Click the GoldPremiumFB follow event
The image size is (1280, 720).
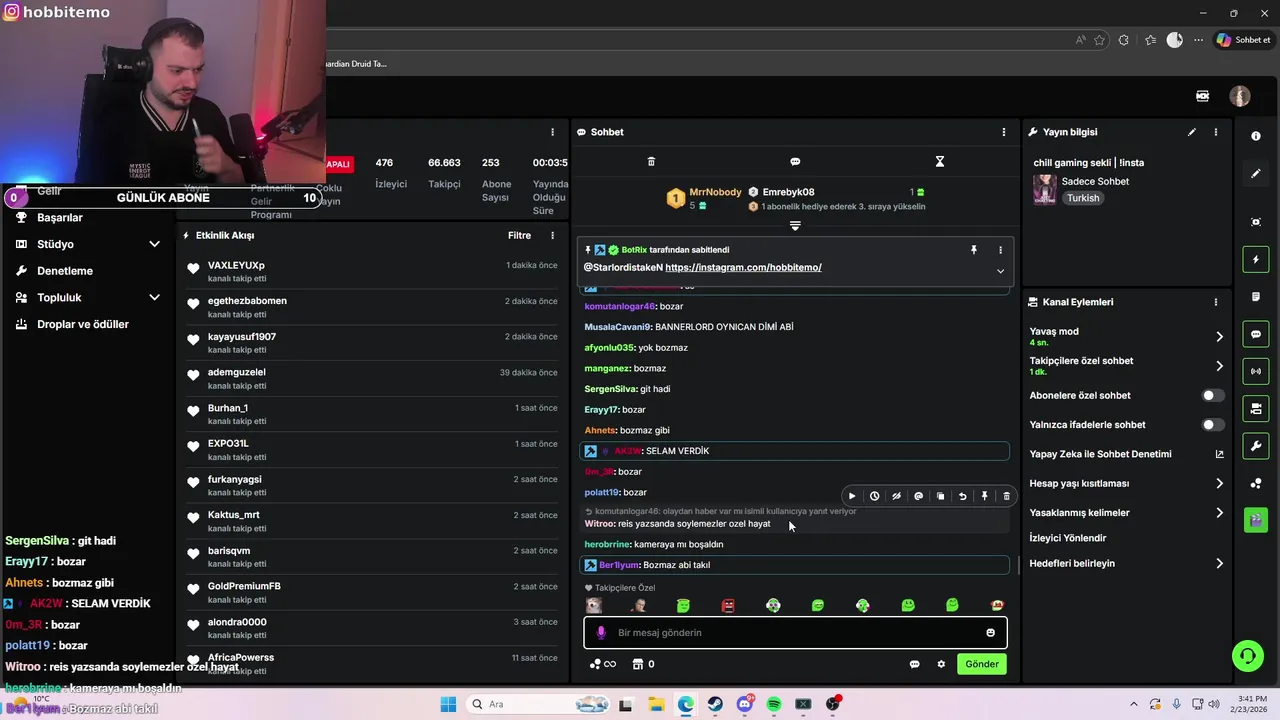tap(372, 592)
